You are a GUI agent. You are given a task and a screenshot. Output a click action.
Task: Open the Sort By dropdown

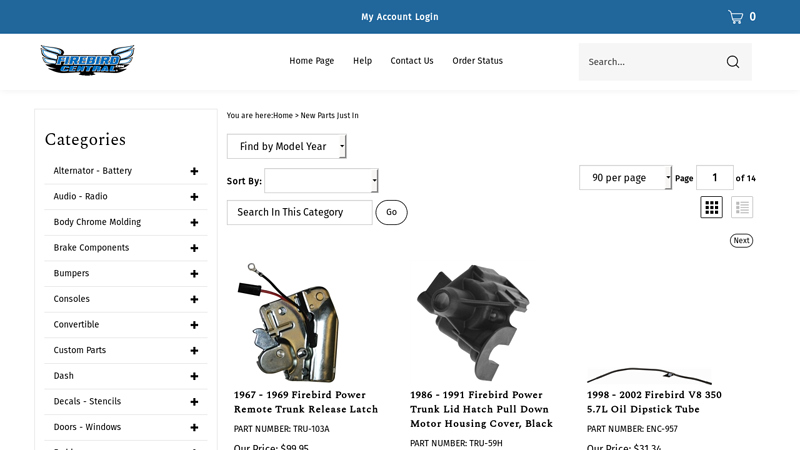[321, 181]
